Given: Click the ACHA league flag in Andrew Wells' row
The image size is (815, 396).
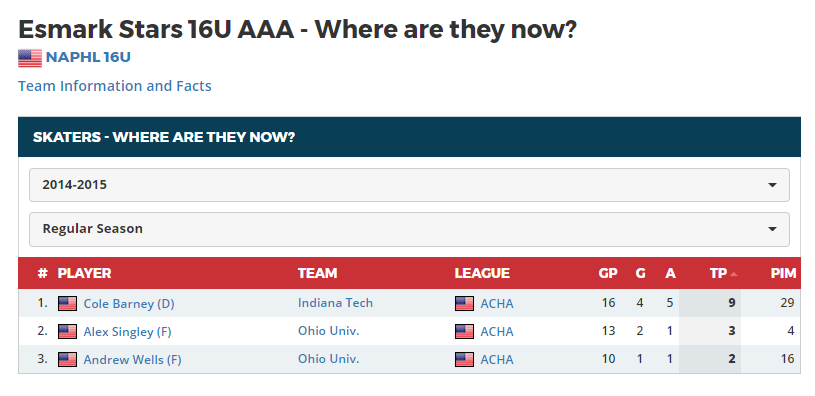Looking at the screenshot, I should point(464,360).
